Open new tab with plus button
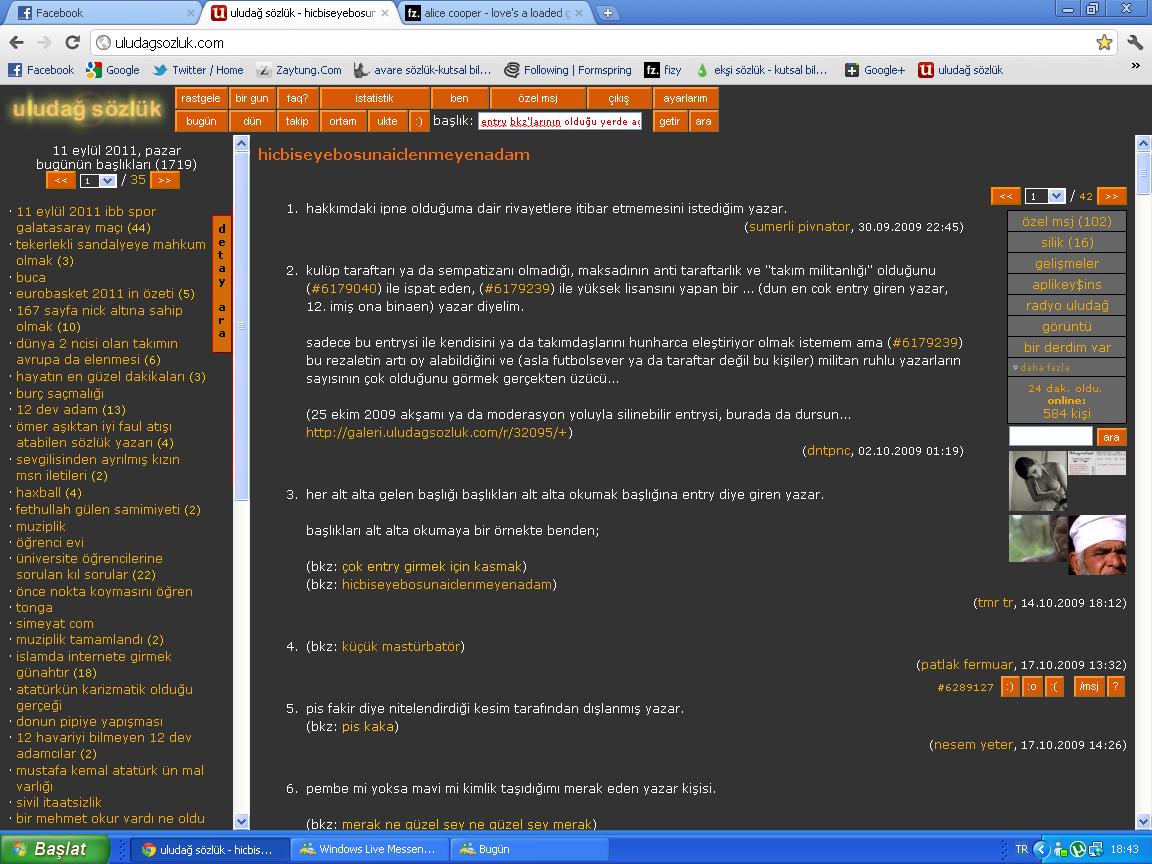This screenshot has width=1152, height=864. click(x=608, y=12)
